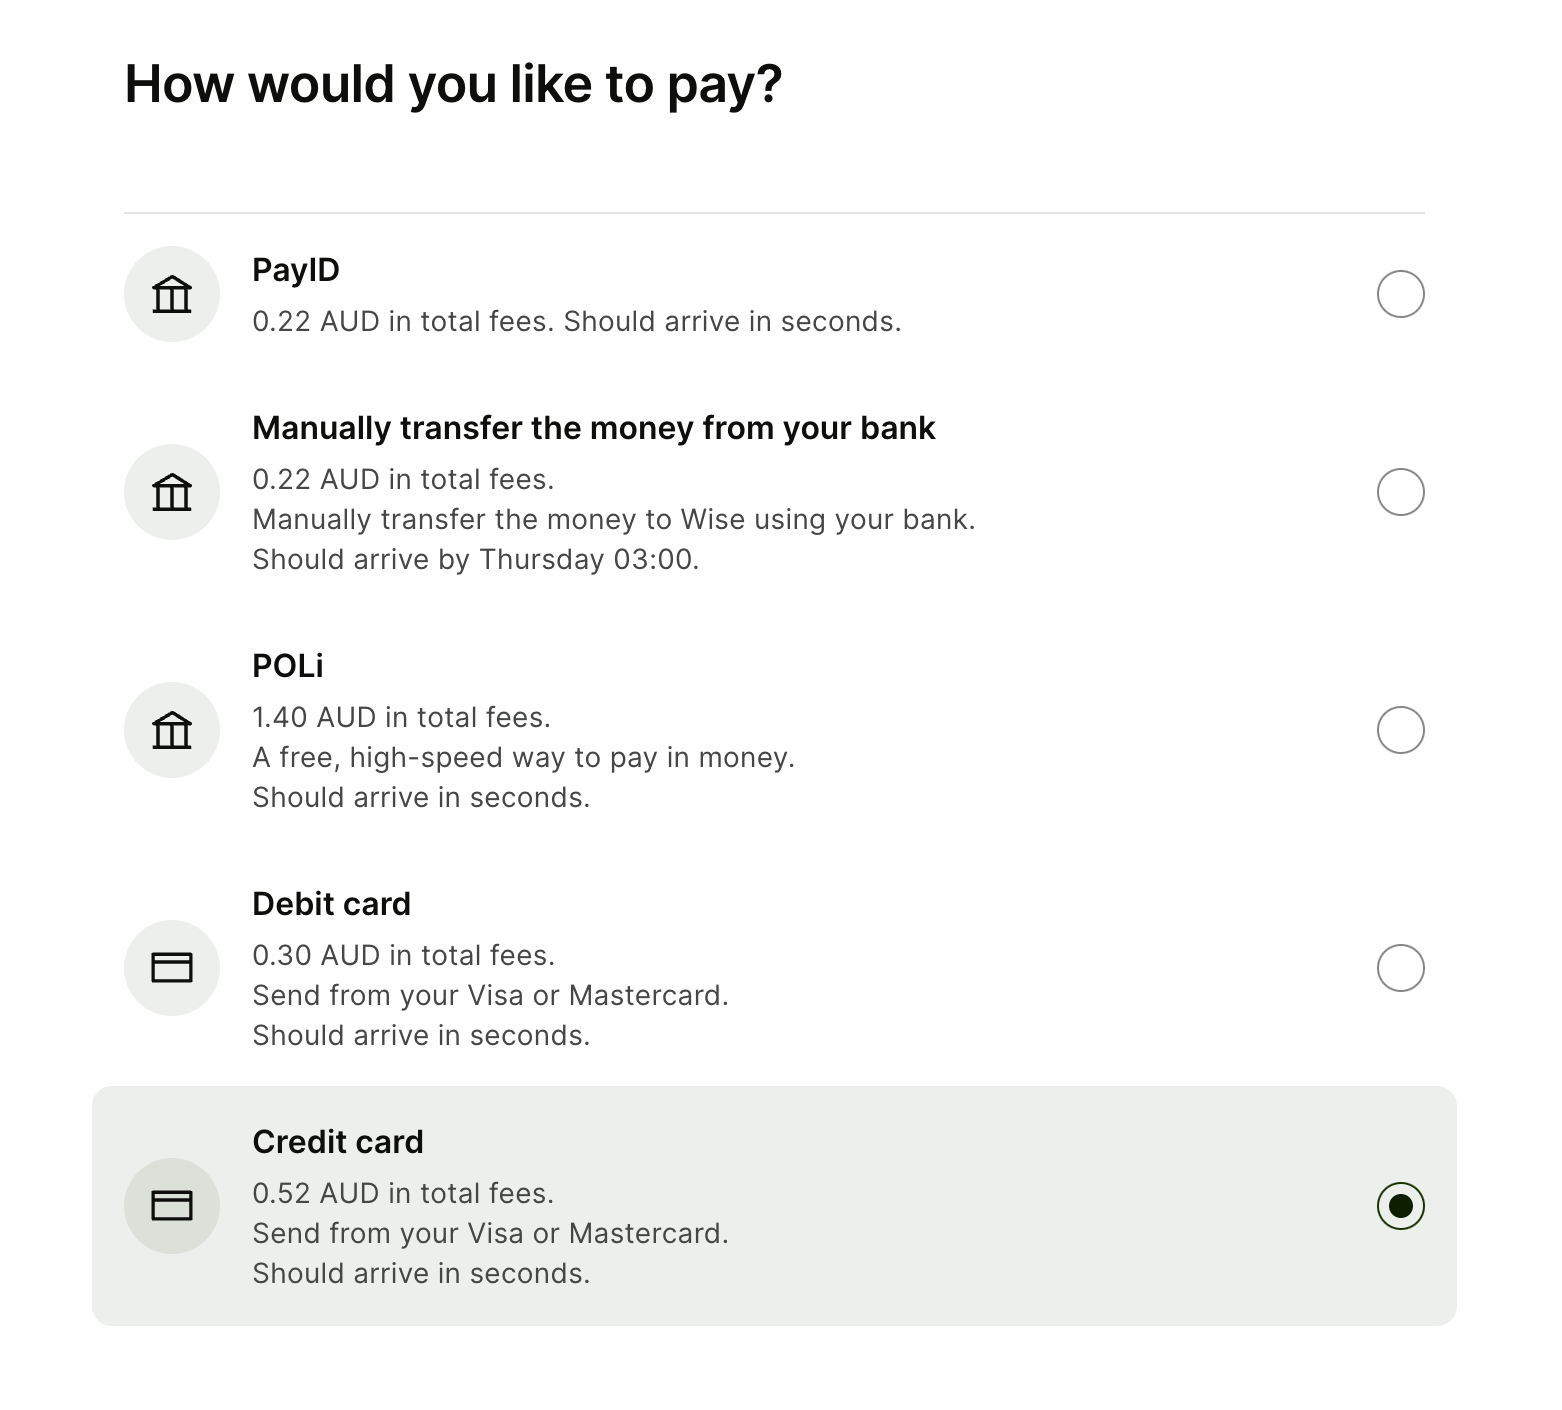Viewport: 1562px width, 1410px height.
Task: Click the card icon for Credit card
Action: [x=172, y=1206]
